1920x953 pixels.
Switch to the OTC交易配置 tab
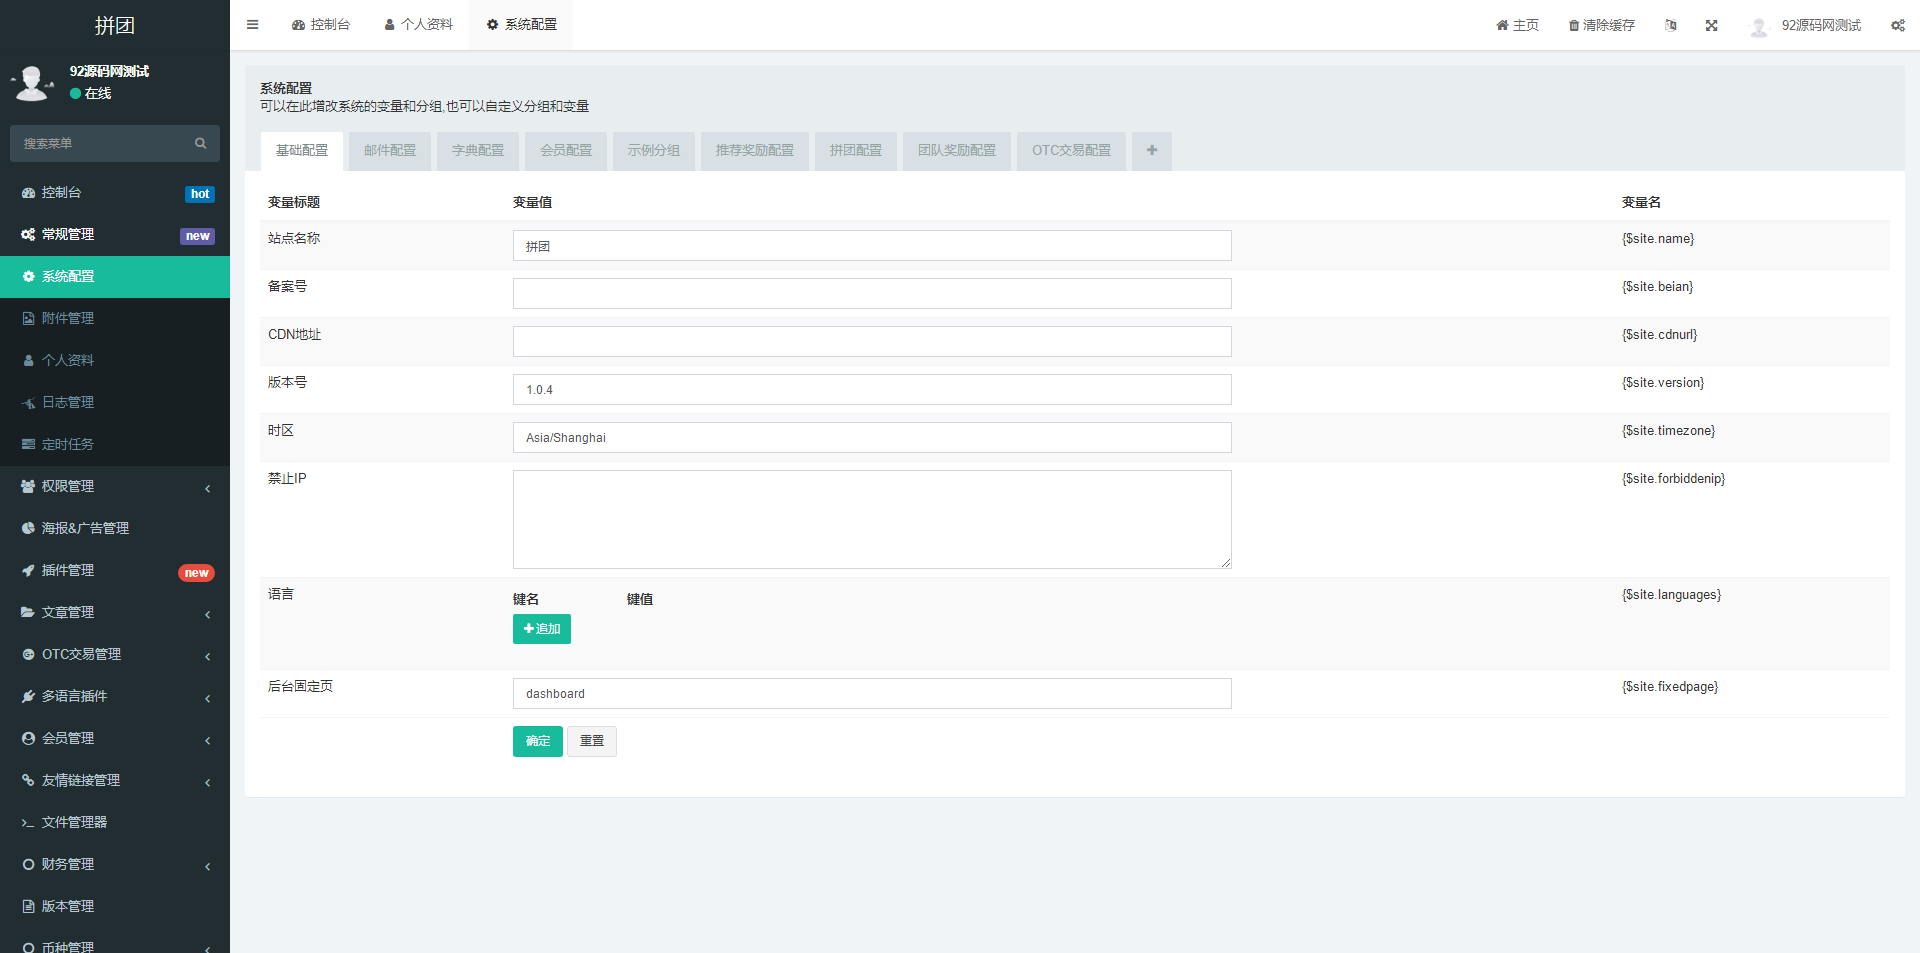click(x=1071, y=151)
